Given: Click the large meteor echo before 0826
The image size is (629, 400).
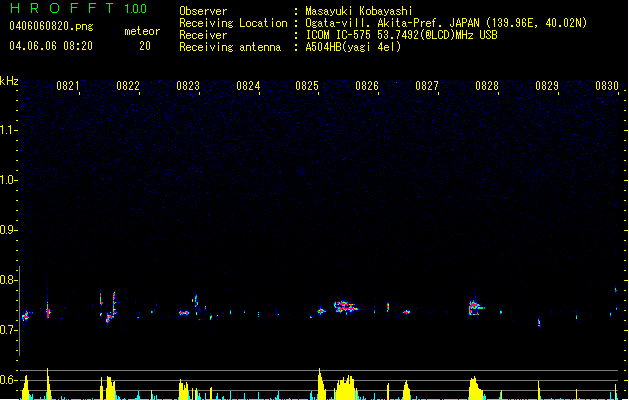Looking at the screenshot, I should (345, 307).
